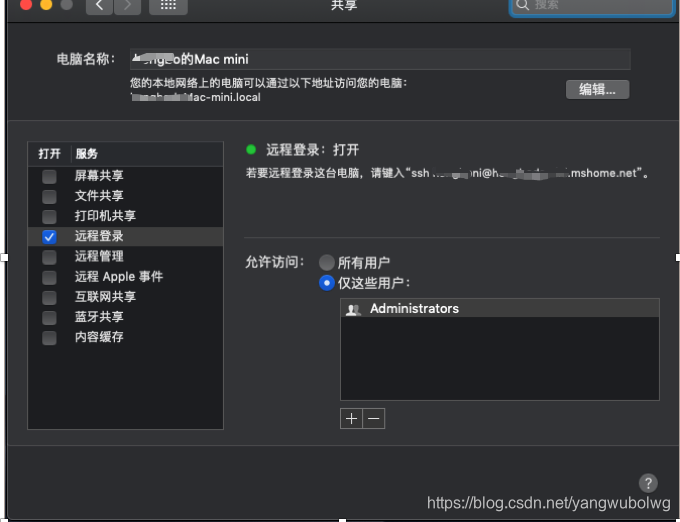The width and height of the screenshot is (680, 522).
Task: Select the Administrators row
Action: pyautogui.click(x=500, y=308)
